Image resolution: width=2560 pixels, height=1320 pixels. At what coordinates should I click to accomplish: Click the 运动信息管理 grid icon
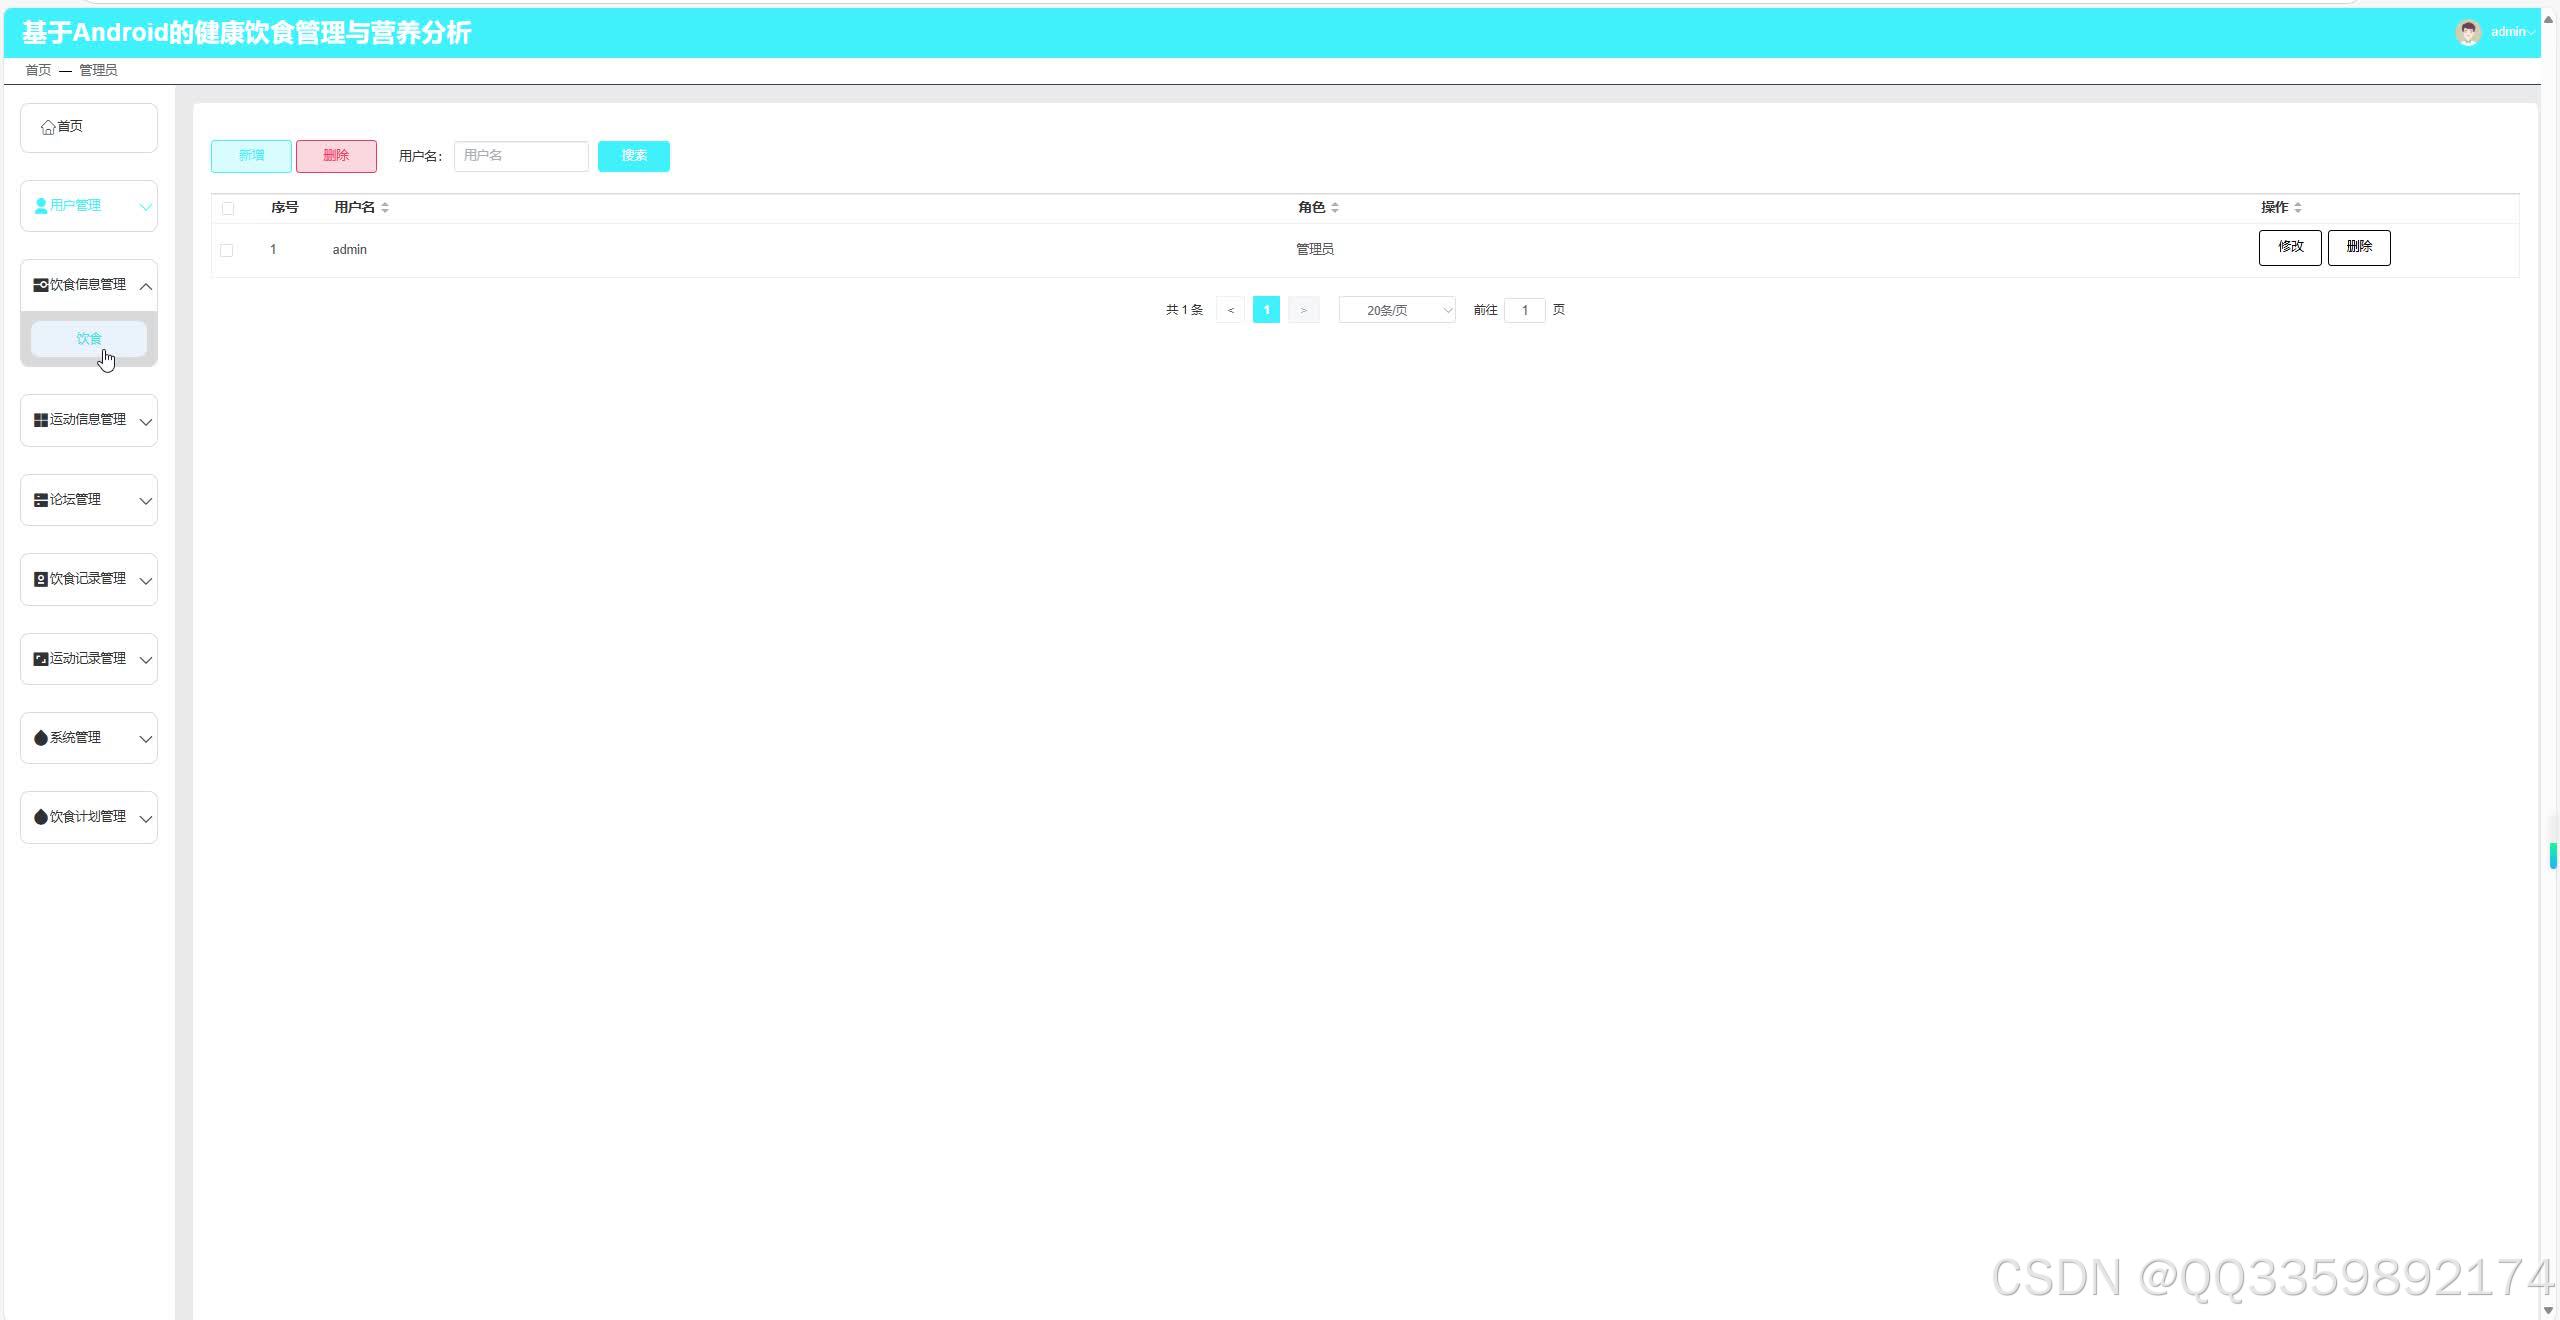[x=41, y=420]
